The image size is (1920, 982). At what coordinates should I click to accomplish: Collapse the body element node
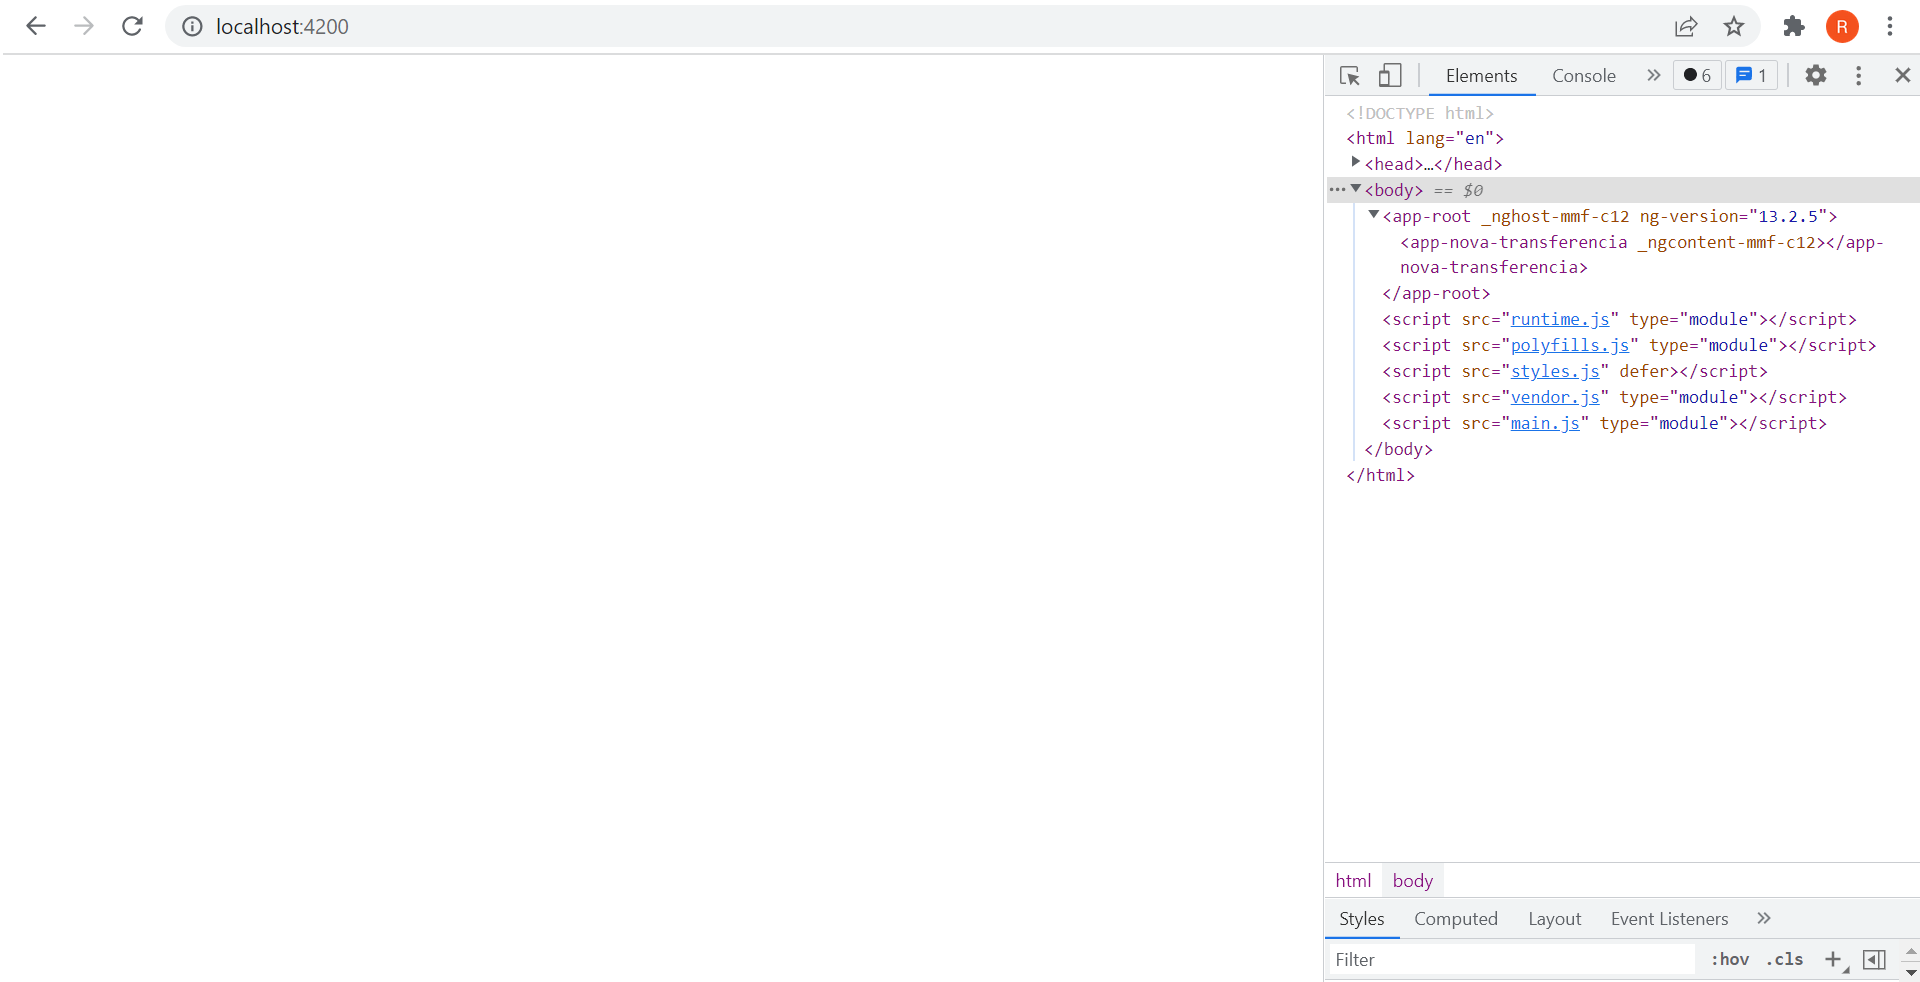click(x=1356, y=188)
